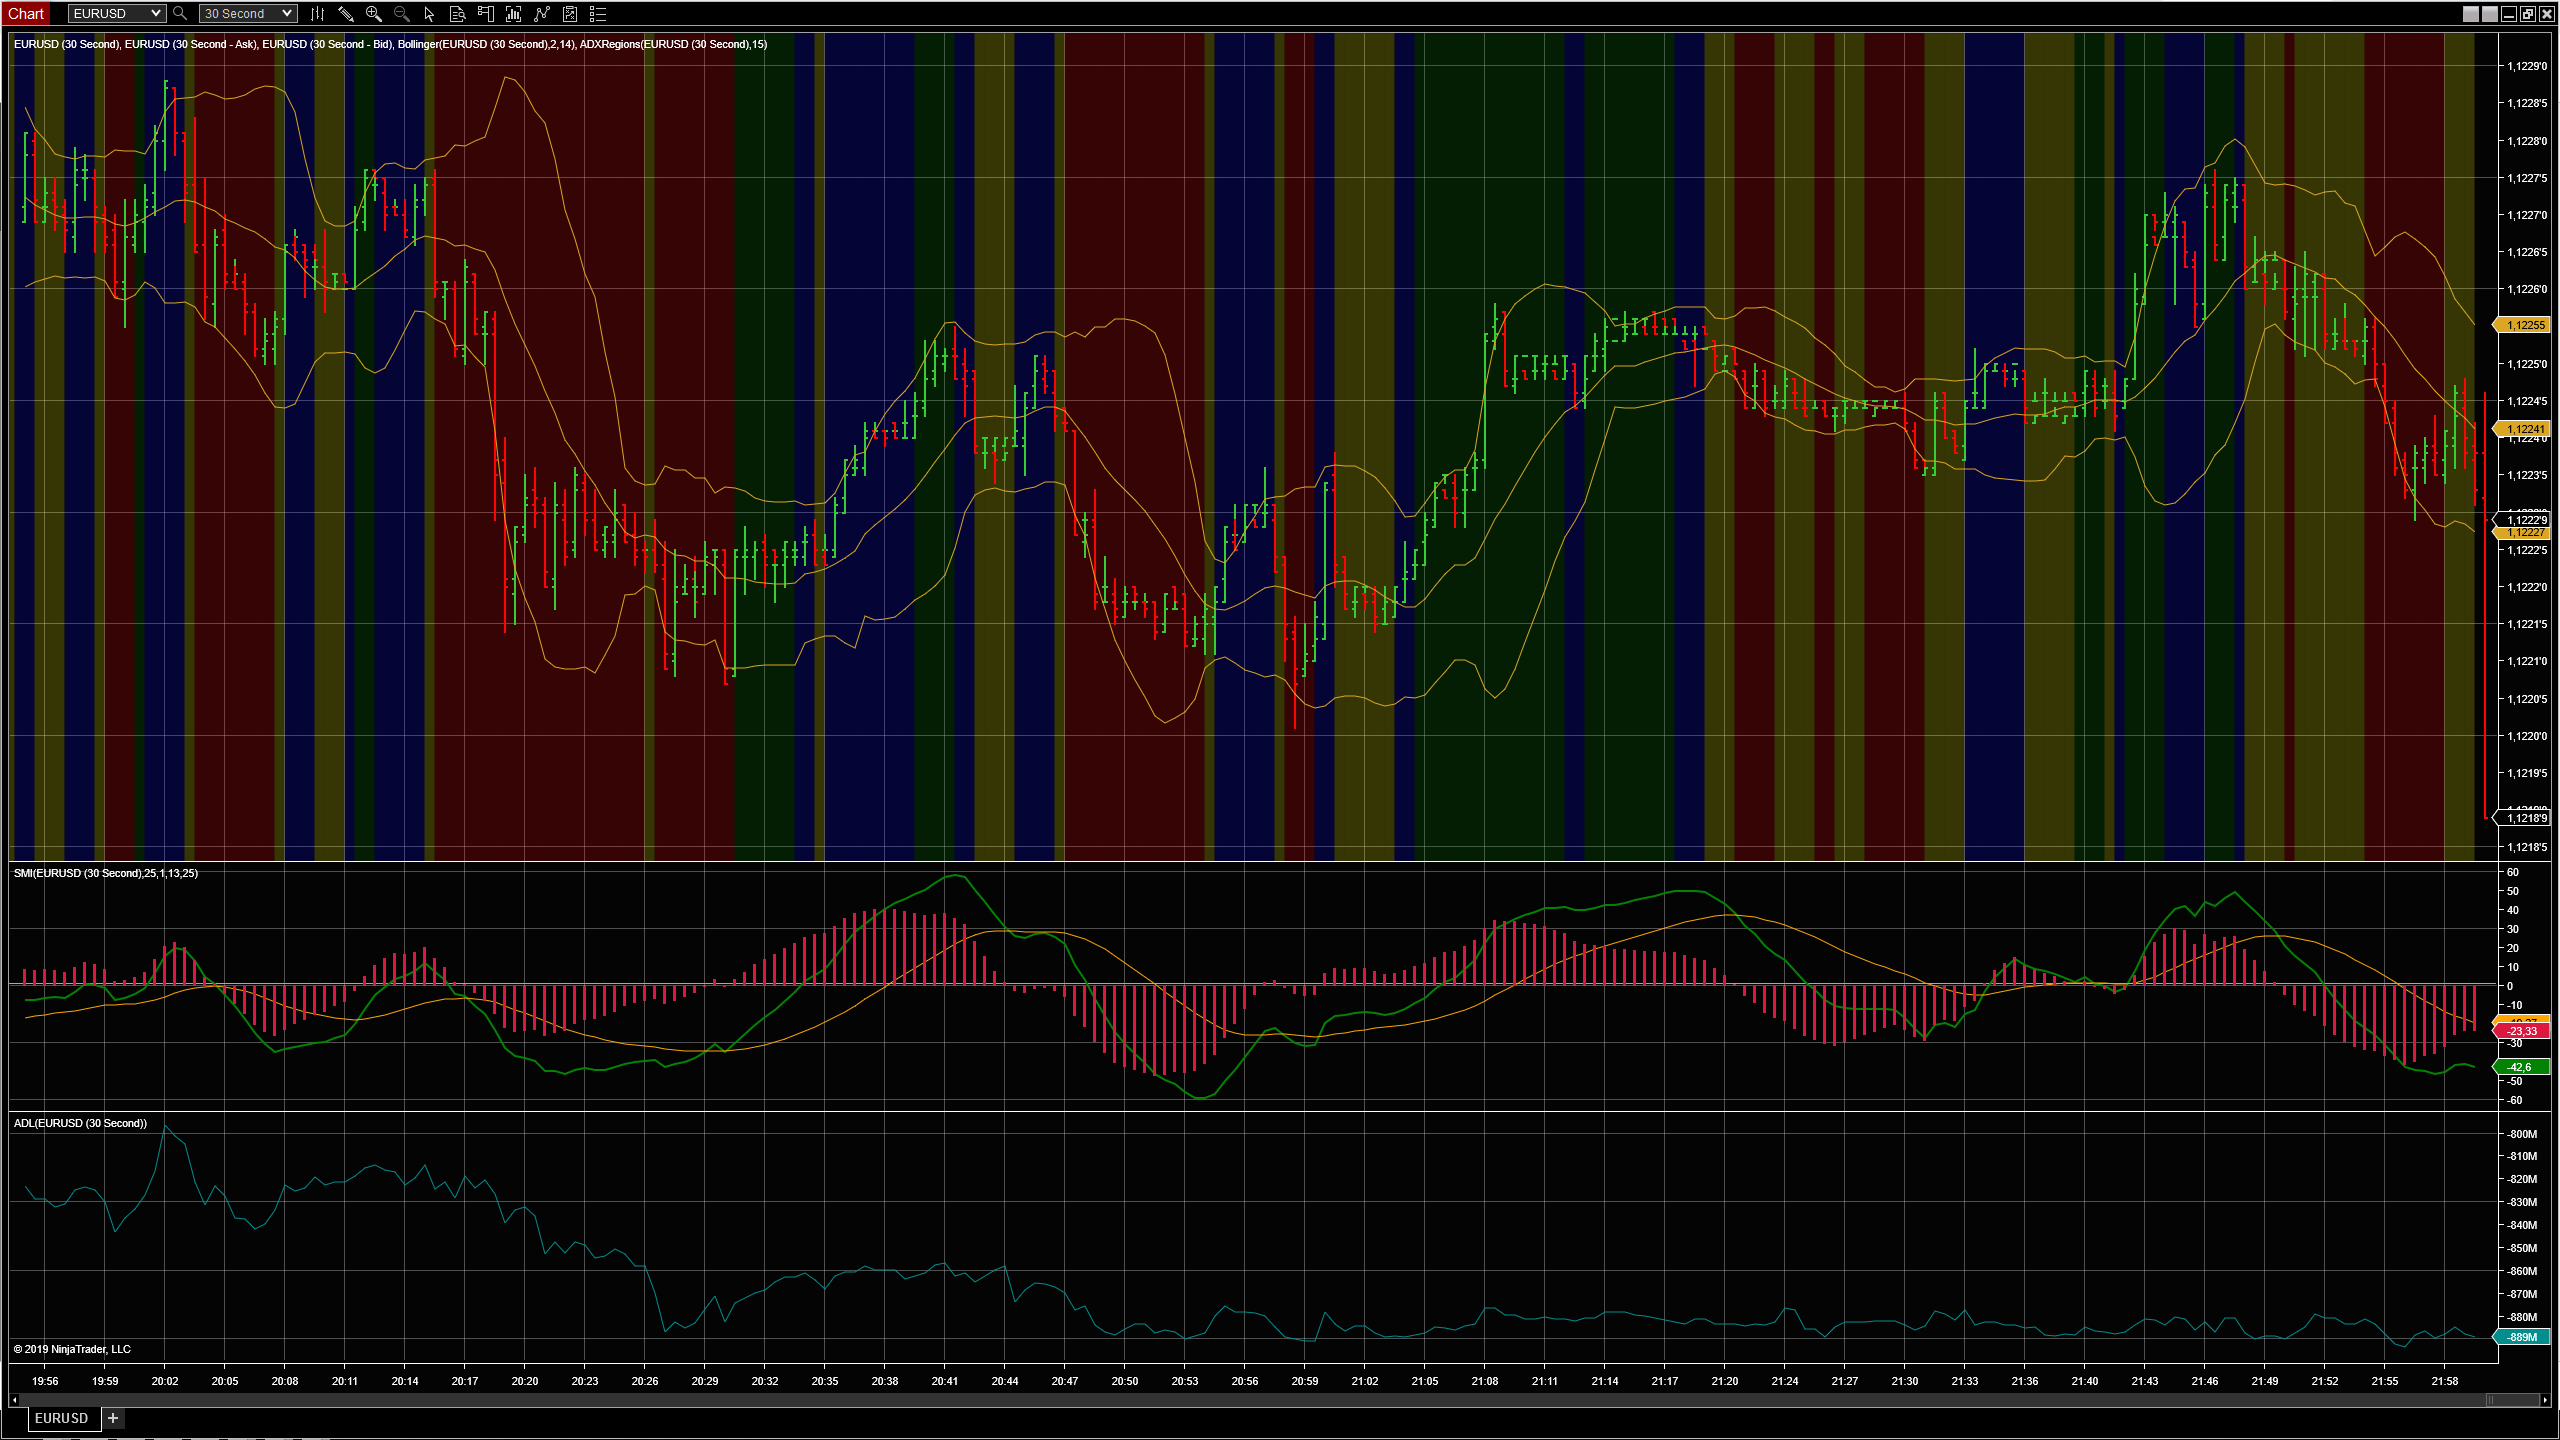Select the drawing tools pencil icon
The width and height of the screenshot is (2560, 1440).
pyautogui.click(x=345, y=14)
